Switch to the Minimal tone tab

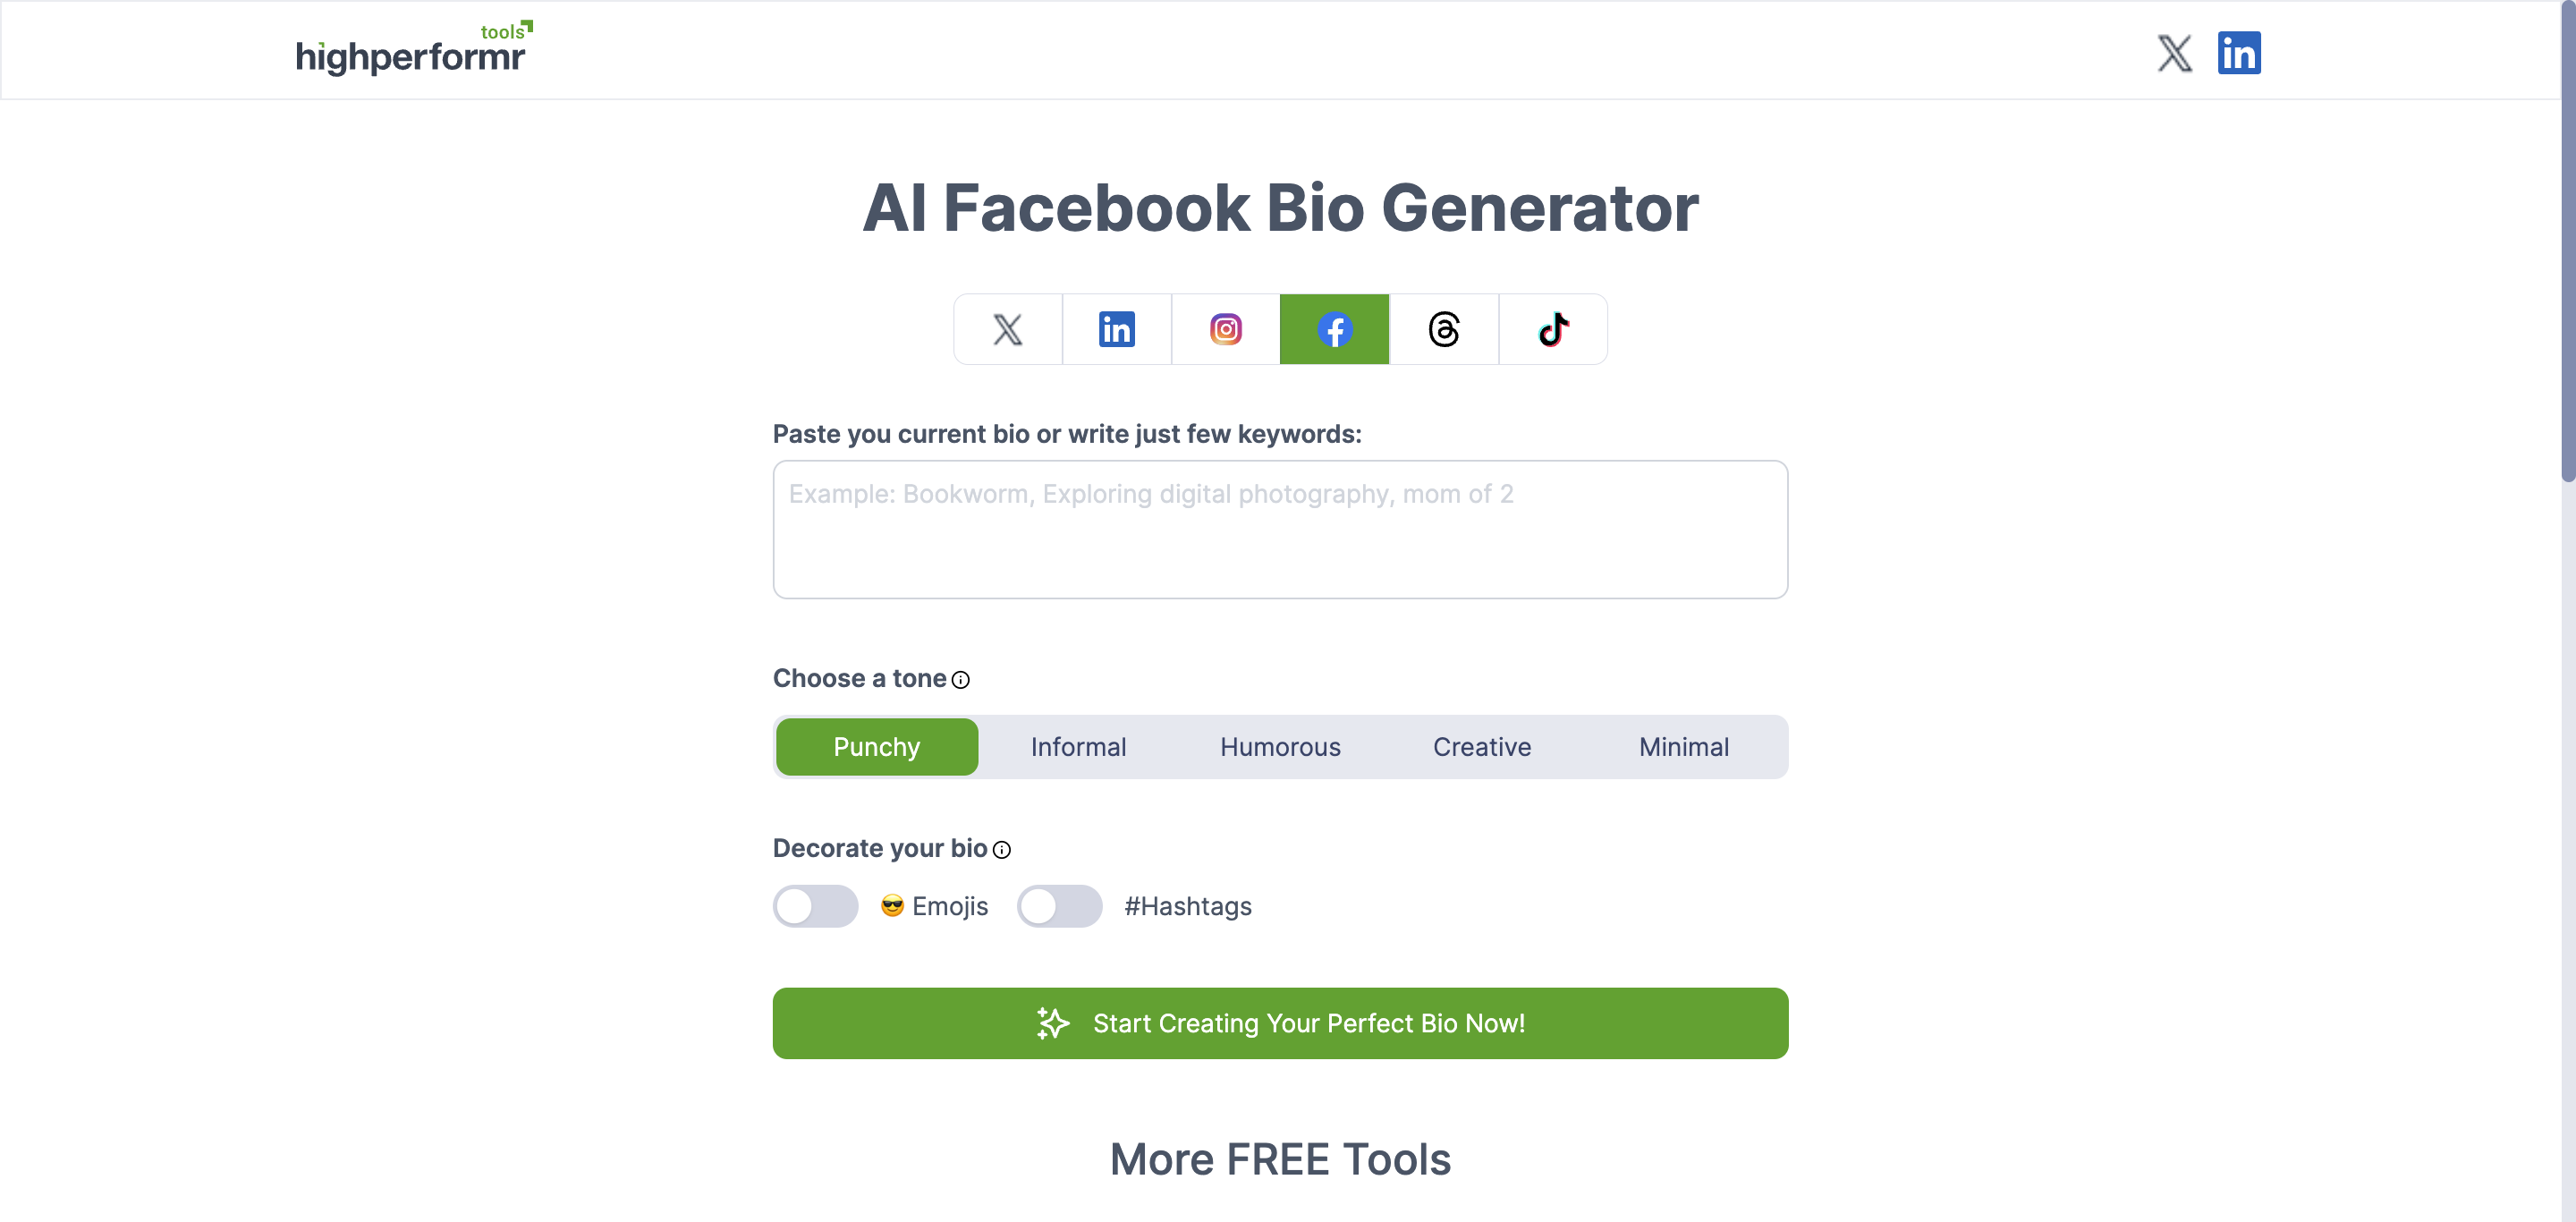coord(1683,746)
